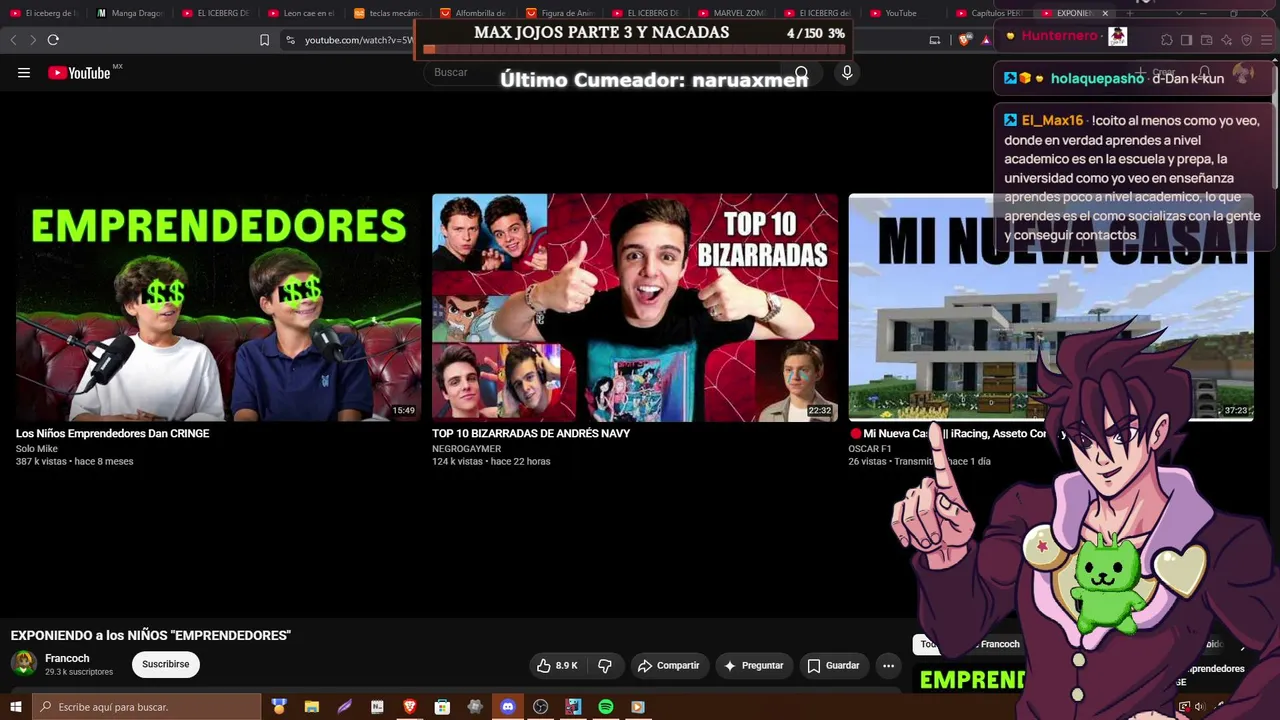Open the medal icon app in taskbar
The height and width of the screenshot is (720, 1280).
[x=279, y=707]
